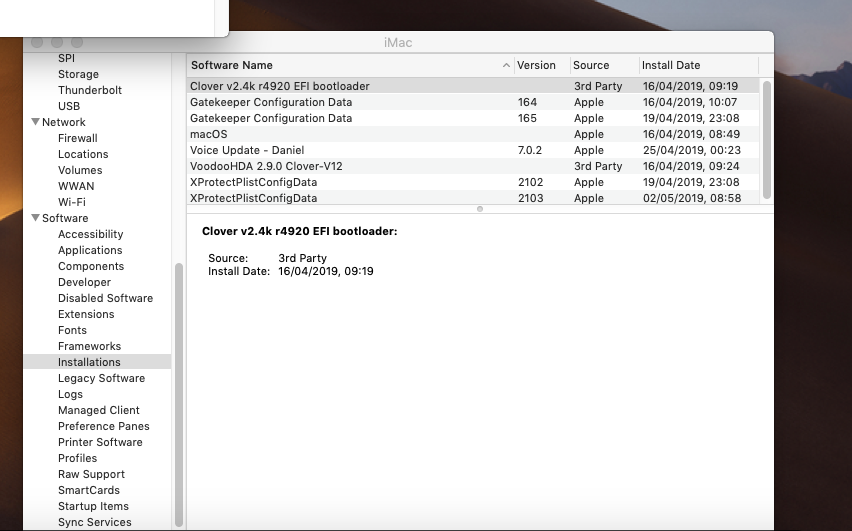Open Startup Items in sidebar
The image size is (852, 531).
click(x=93, y=506)
